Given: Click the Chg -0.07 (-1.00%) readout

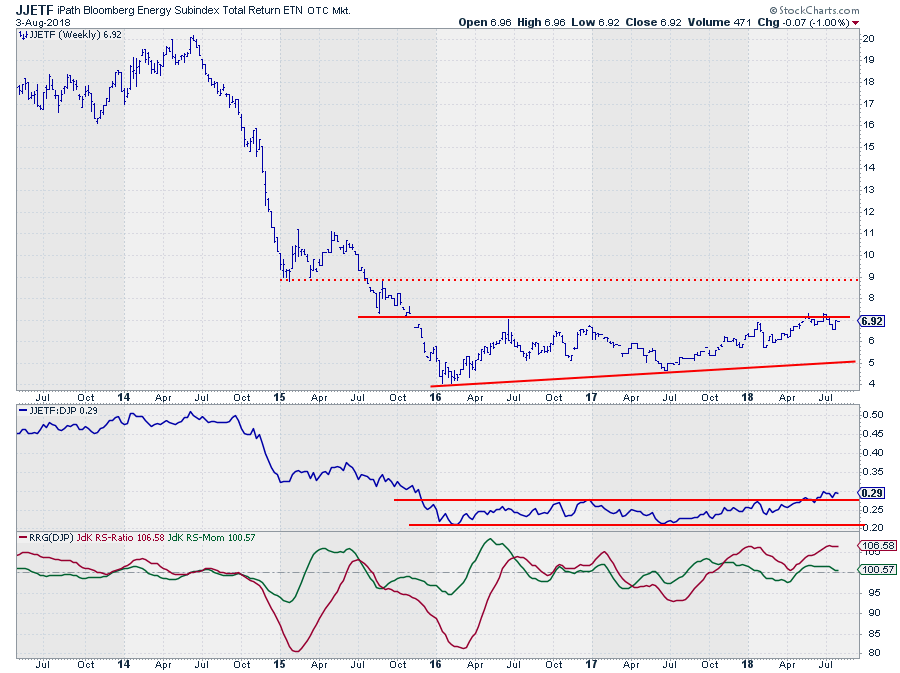Looking at the screenshot, I should (803, 22).
